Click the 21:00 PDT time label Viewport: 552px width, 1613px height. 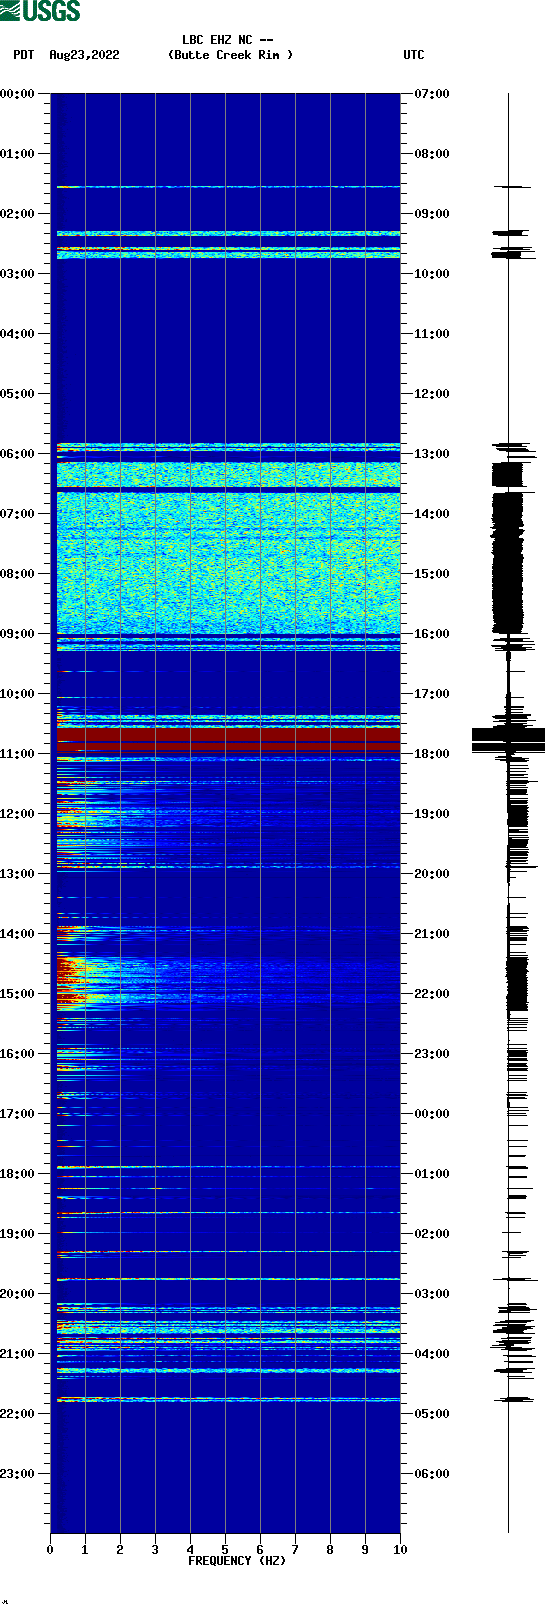[18, 1354]
